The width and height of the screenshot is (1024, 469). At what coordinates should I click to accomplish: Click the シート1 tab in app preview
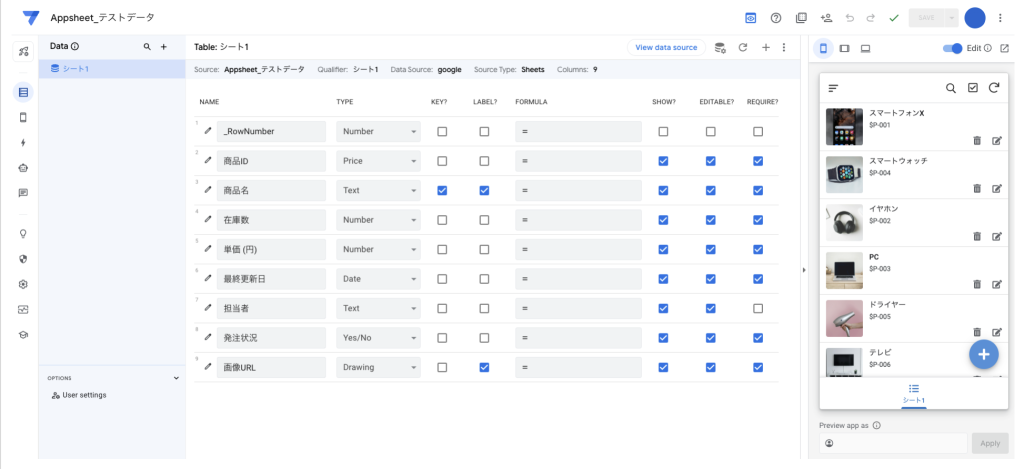point(914,393)
